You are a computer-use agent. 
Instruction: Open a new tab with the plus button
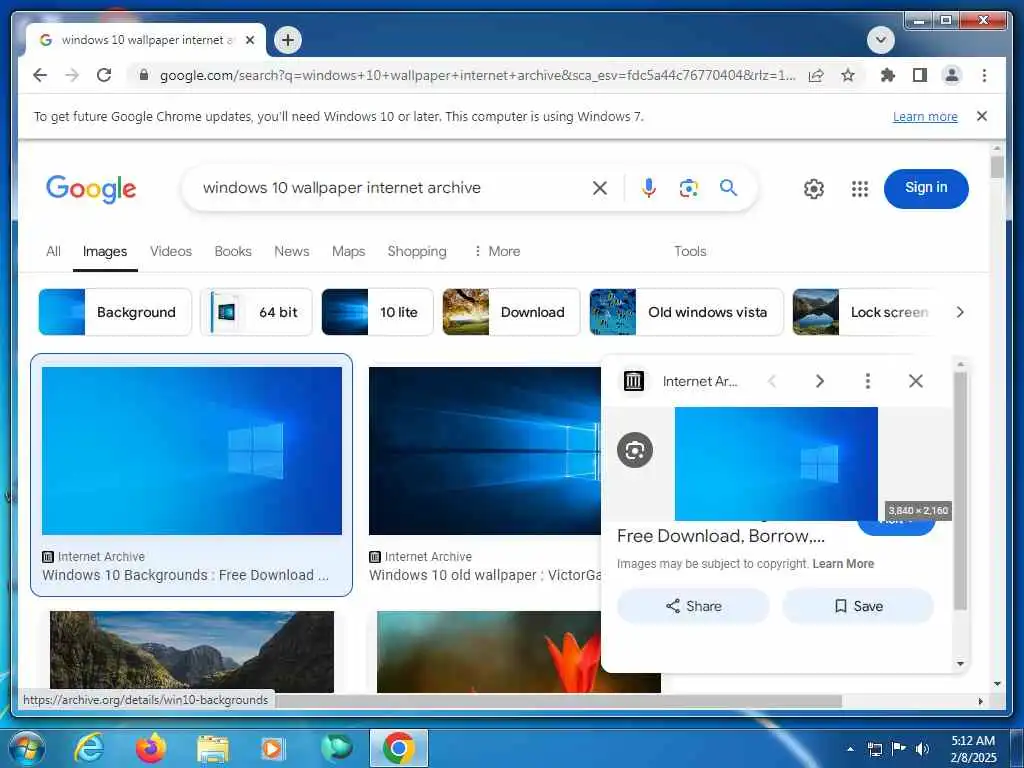(288, 40)
